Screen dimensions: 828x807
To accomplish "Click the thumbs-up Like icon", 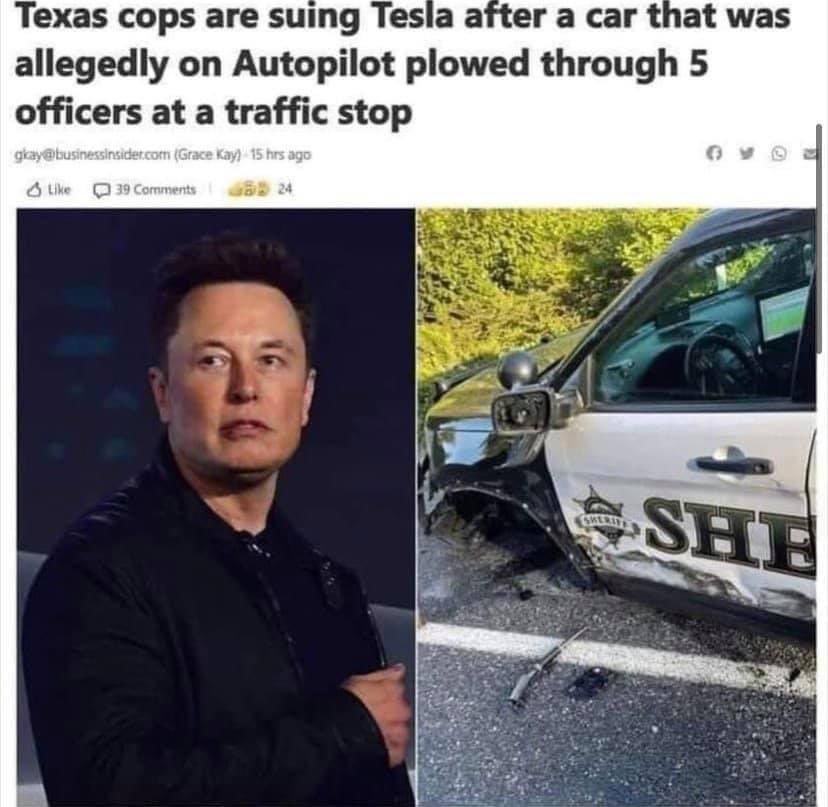I will pos(34,189).
